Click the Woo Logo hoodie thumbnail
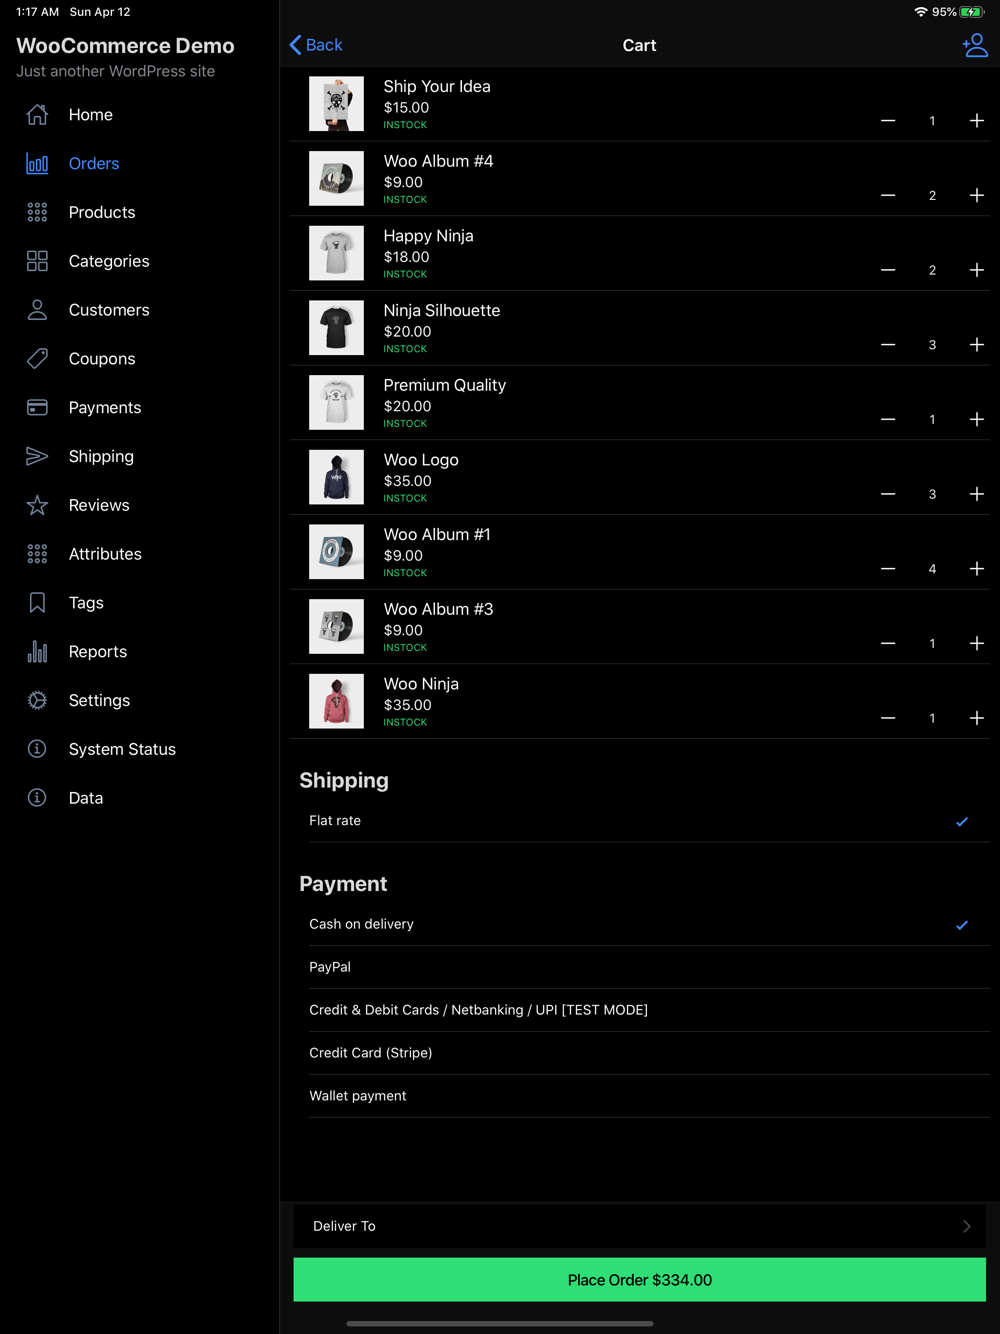Image resolution: width=1000 pixels, height=1334 pixels. pos(336,477)
